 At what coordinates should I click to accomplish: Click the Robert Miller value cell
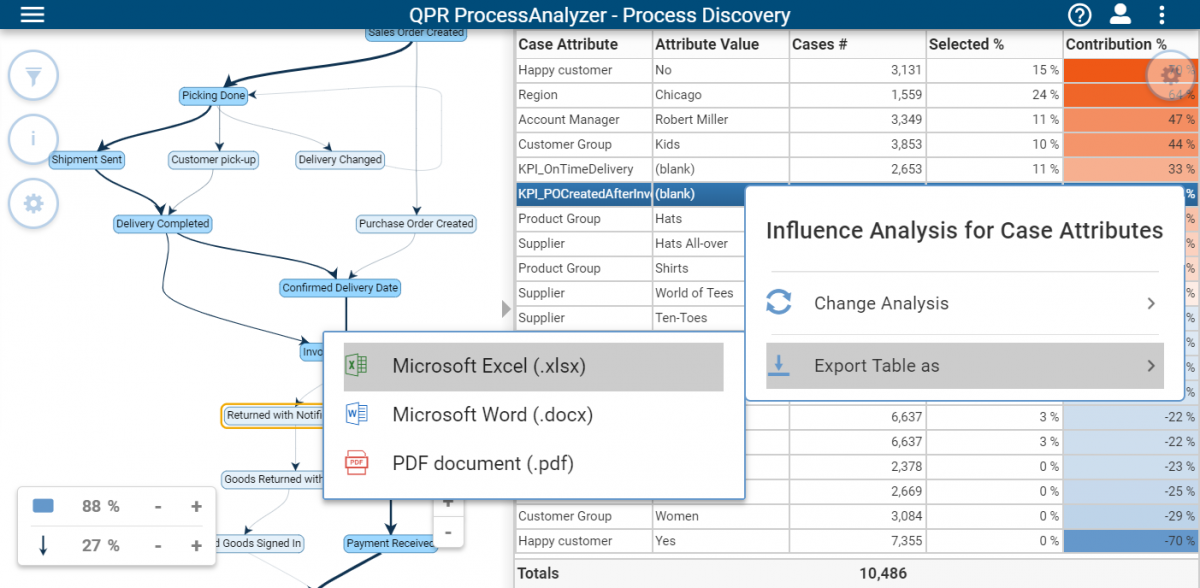coord(720,120)
